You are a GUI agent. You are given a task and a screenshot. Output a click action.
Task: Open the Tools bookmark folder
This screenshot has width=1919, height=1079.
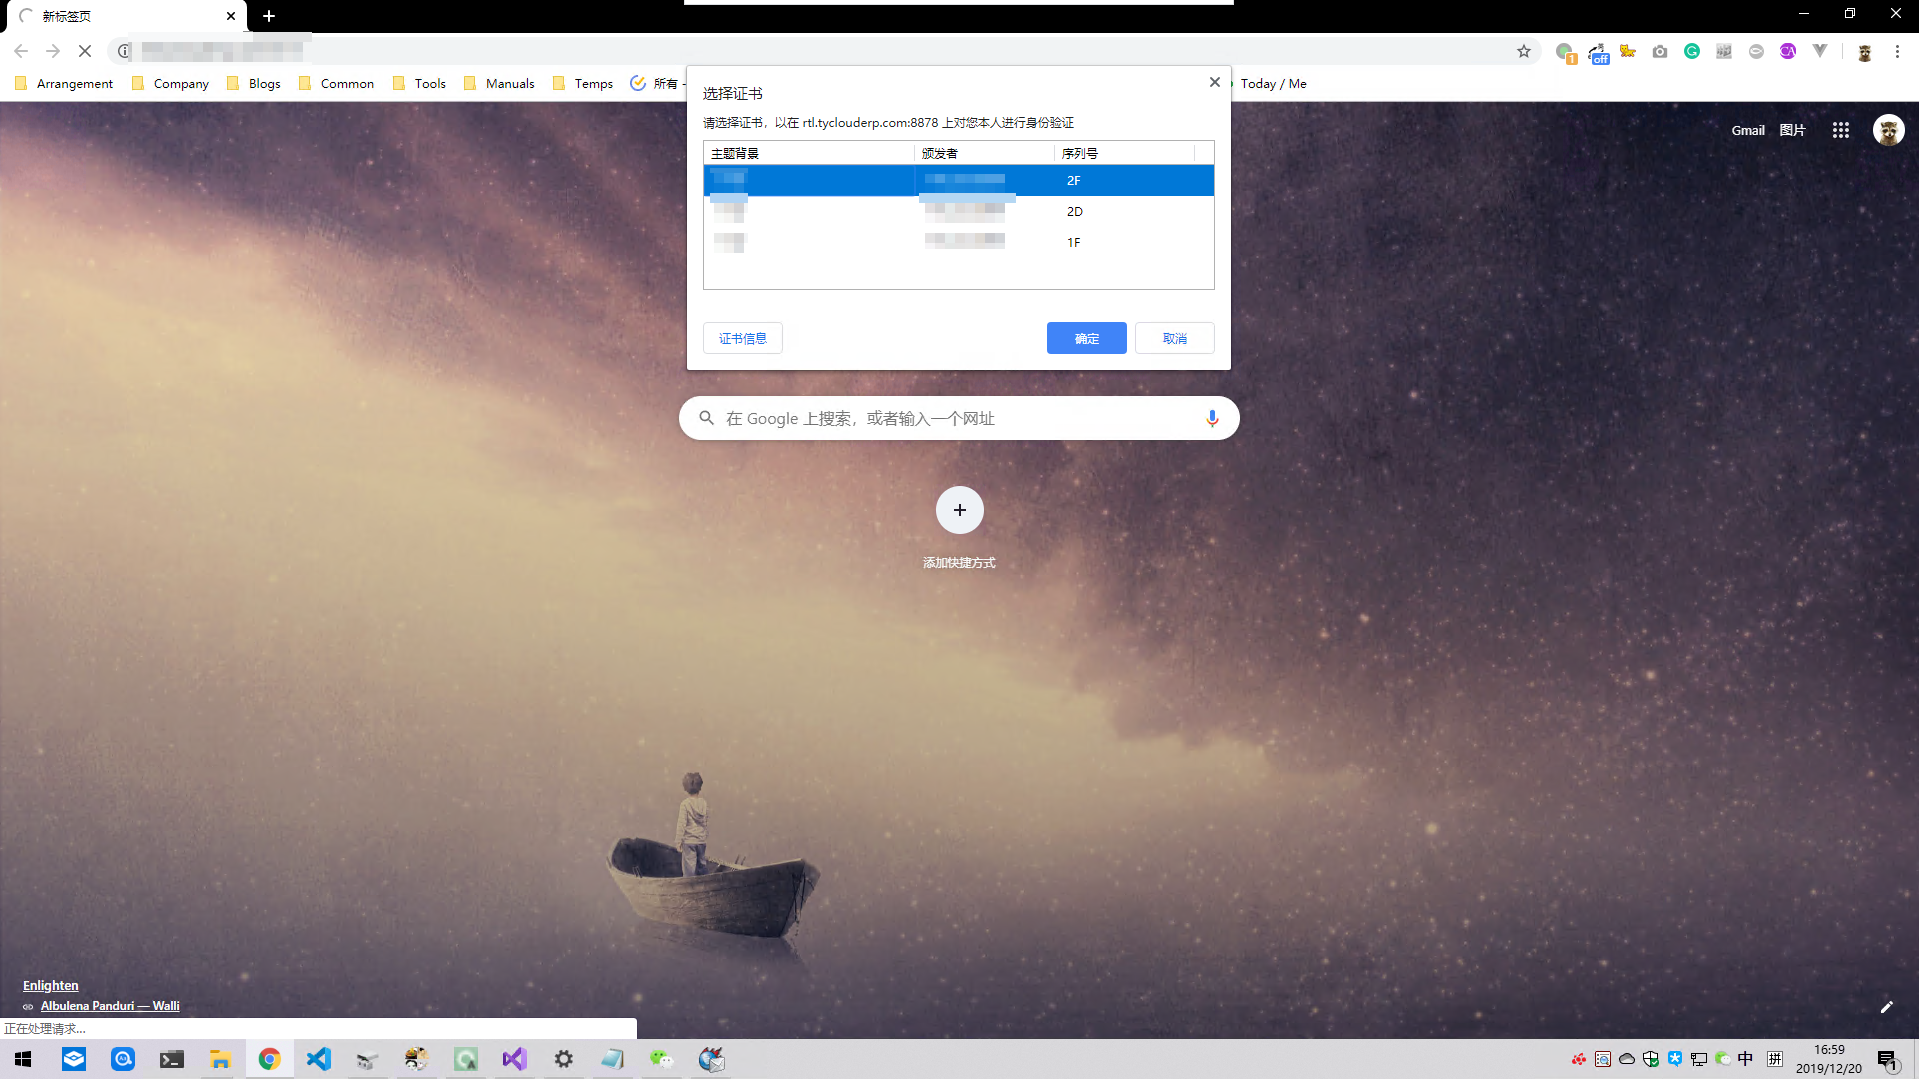tap(420, 84)
